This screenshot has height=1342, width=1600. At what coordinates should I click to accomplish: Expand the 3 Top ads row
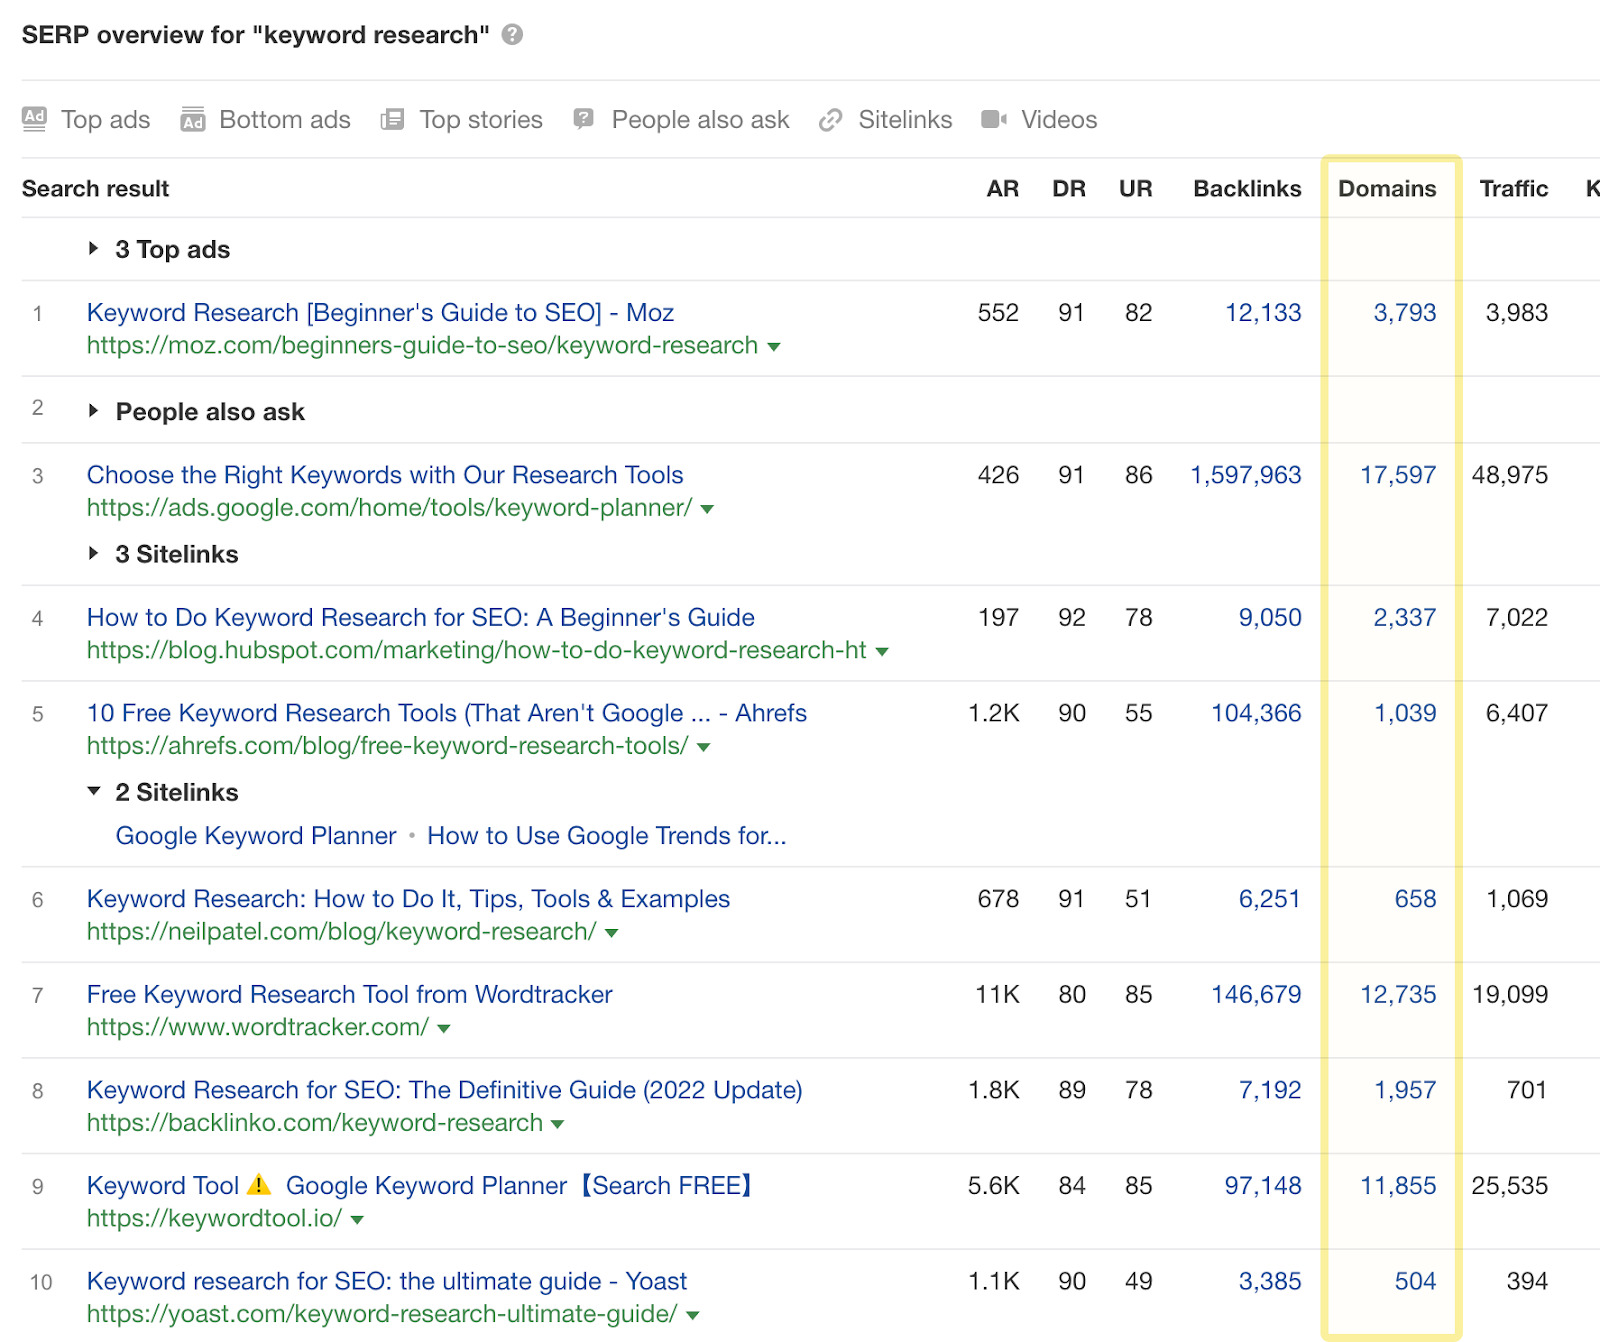93,248
